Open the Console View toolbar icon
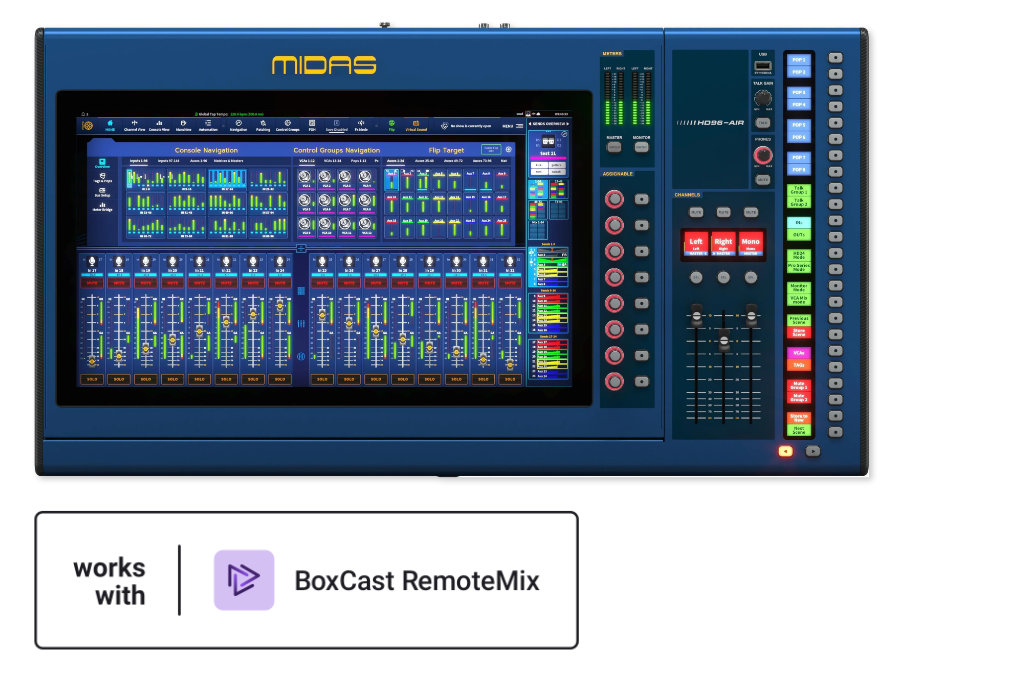 159,125
